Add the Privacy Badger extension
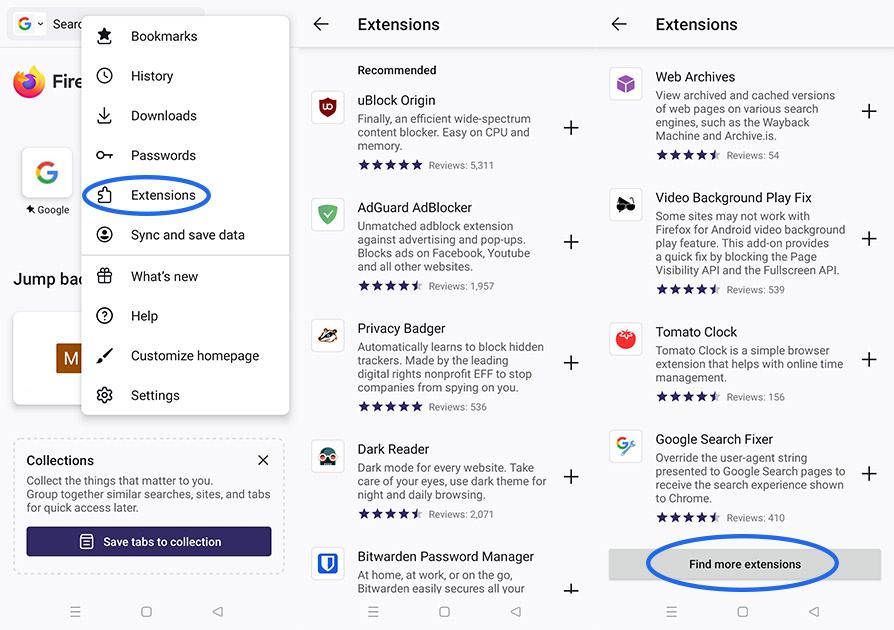894x630 pixels. [571, 363]
